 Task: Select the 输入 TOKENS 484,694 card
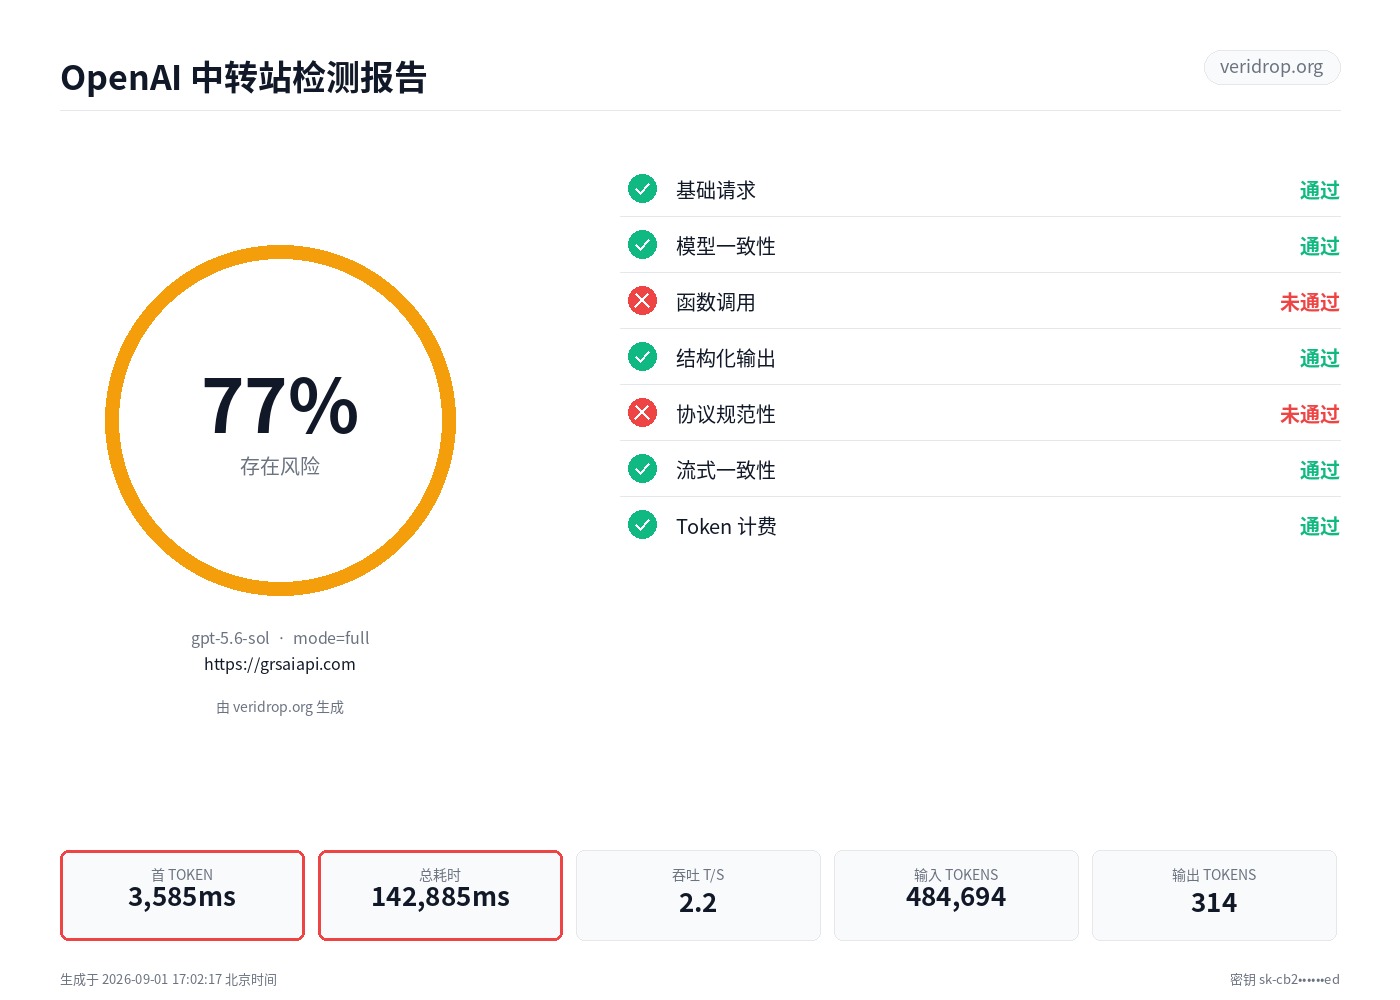[x=956, y=895]
